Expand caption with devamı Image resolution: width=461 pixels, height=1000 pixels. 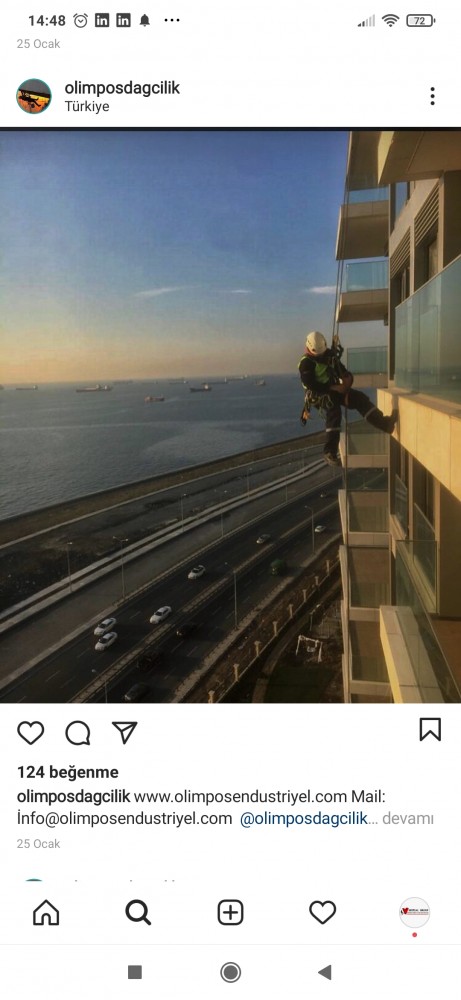pos(408,819)
